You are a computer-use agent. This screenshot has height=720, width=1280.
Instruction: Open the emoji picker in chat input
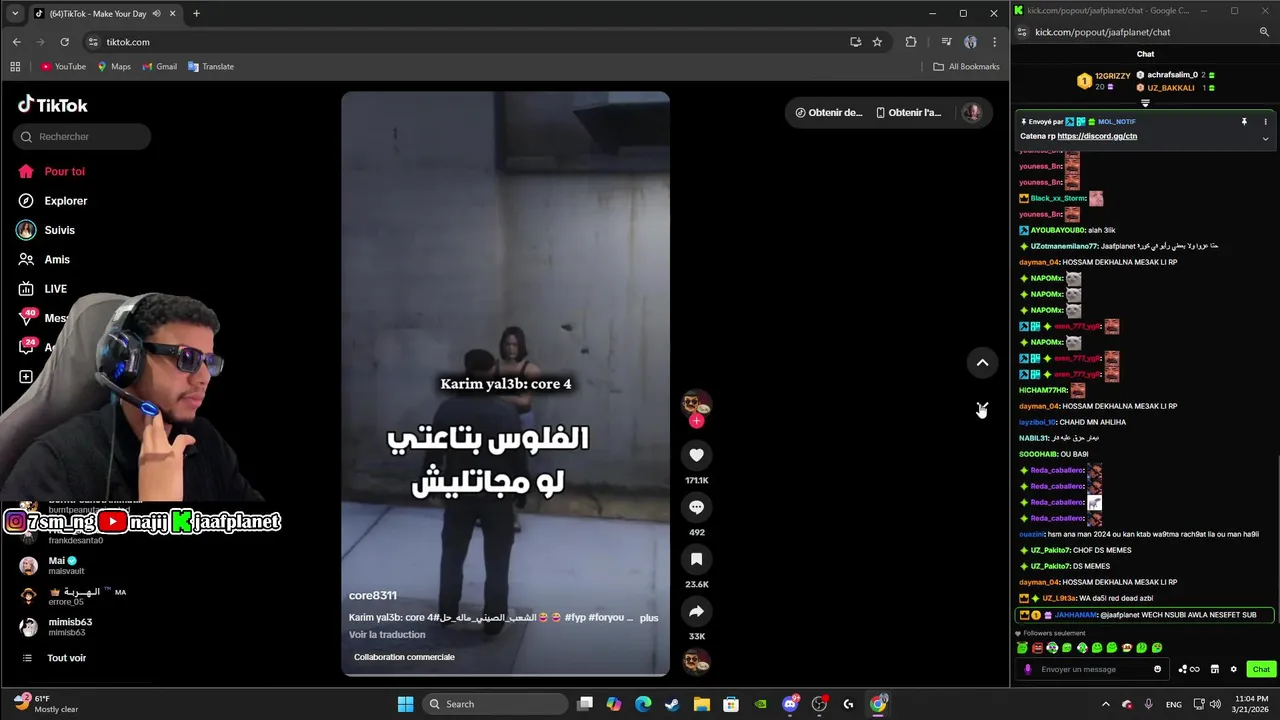[x=1158, y=669]
